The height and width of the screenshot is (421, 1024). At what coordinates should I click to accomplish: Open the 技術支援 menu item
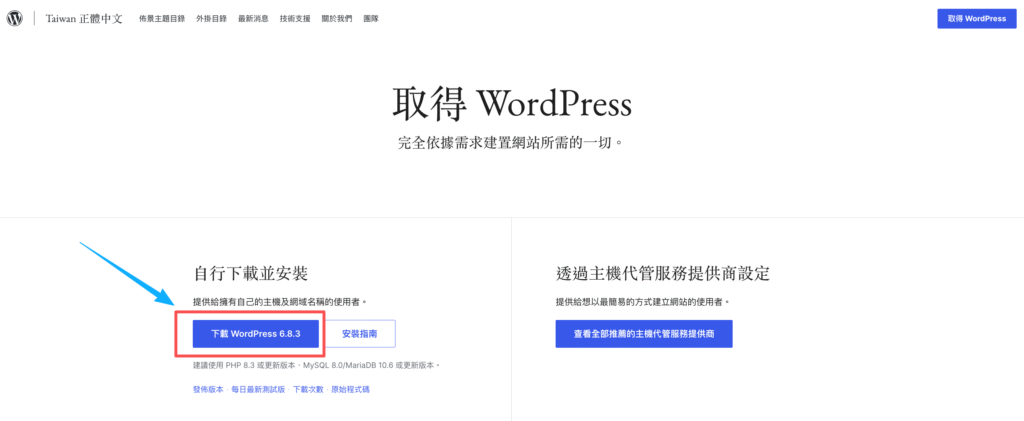point(295,18)
